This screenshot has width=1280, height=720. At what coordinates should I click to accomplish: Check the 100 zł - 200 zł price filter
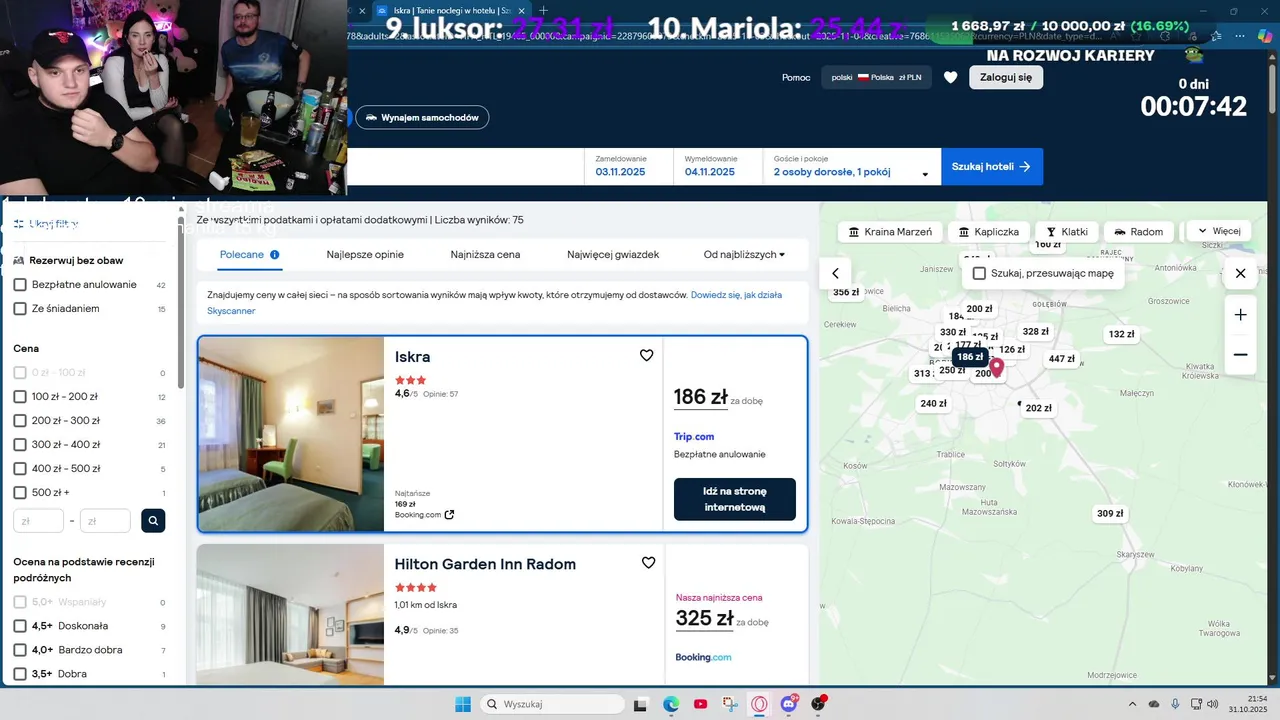click(x=20, y=397)
